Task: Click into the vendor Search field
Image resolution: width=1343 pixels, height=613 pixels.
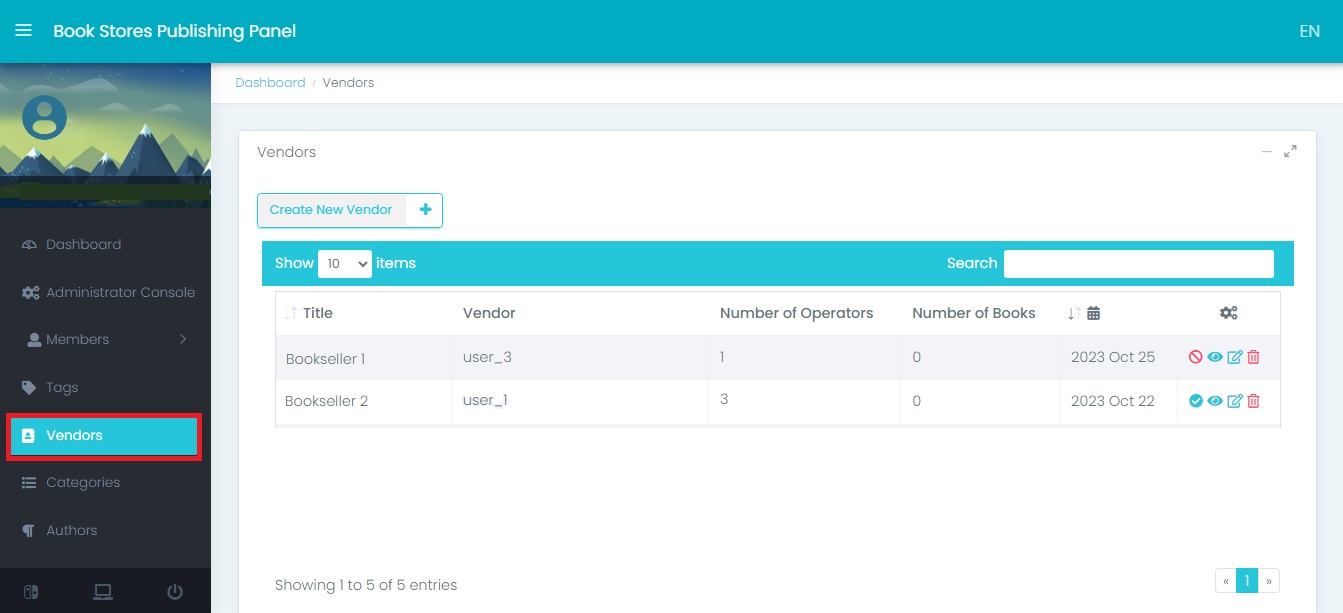Action: pyautogui.click(x=1138, y=263)
